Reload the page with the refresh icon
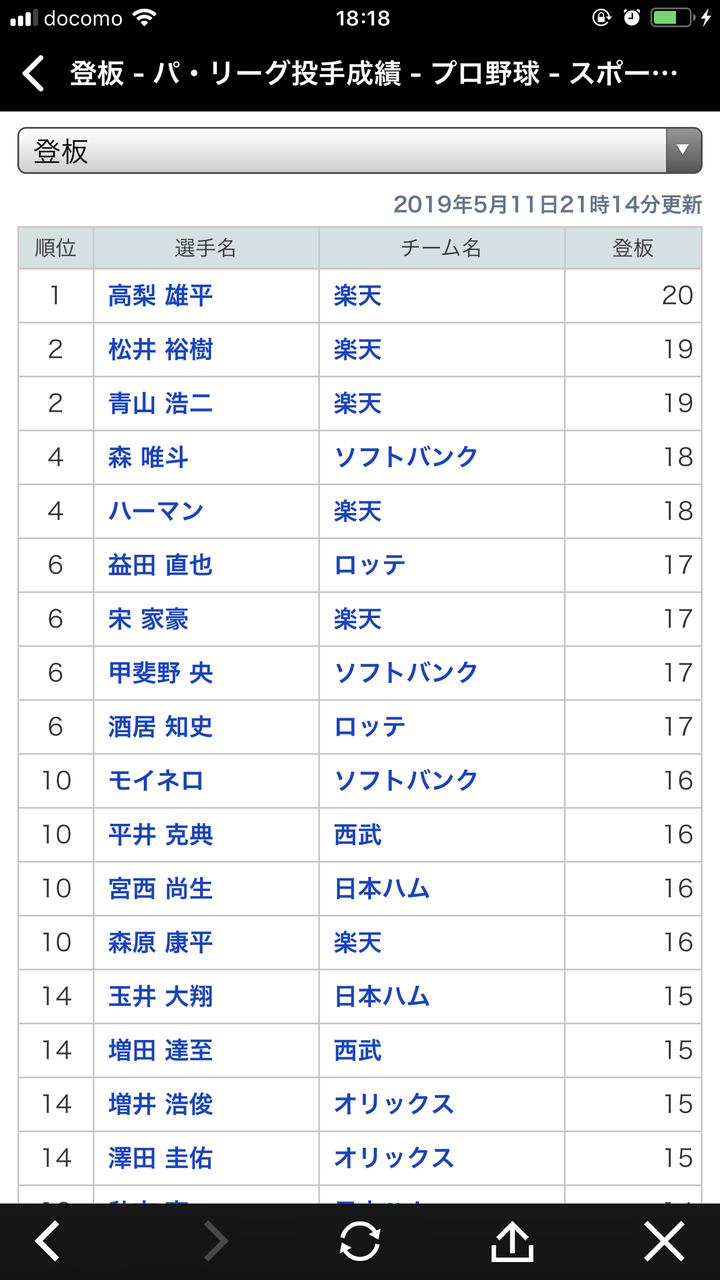Image resolution: width=720 pixels, height=1280 pixels. (360, 1241)
